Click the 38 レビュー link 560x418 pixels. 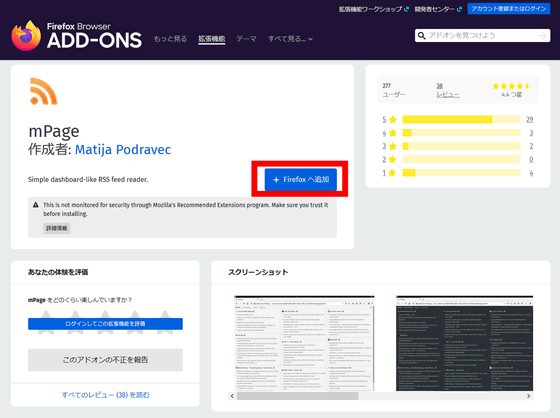(448, 90)
